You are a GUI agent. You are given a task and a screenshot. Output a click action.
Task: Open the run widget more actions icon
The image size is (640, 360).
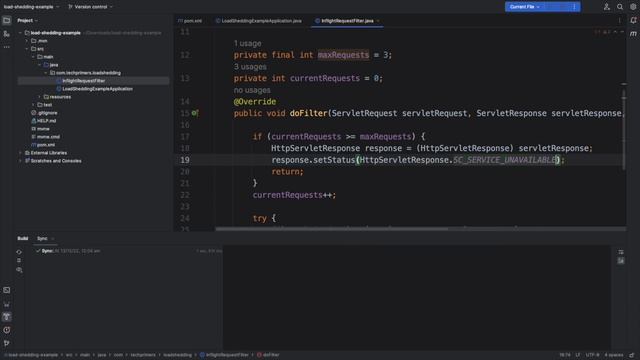click(574, 7)
